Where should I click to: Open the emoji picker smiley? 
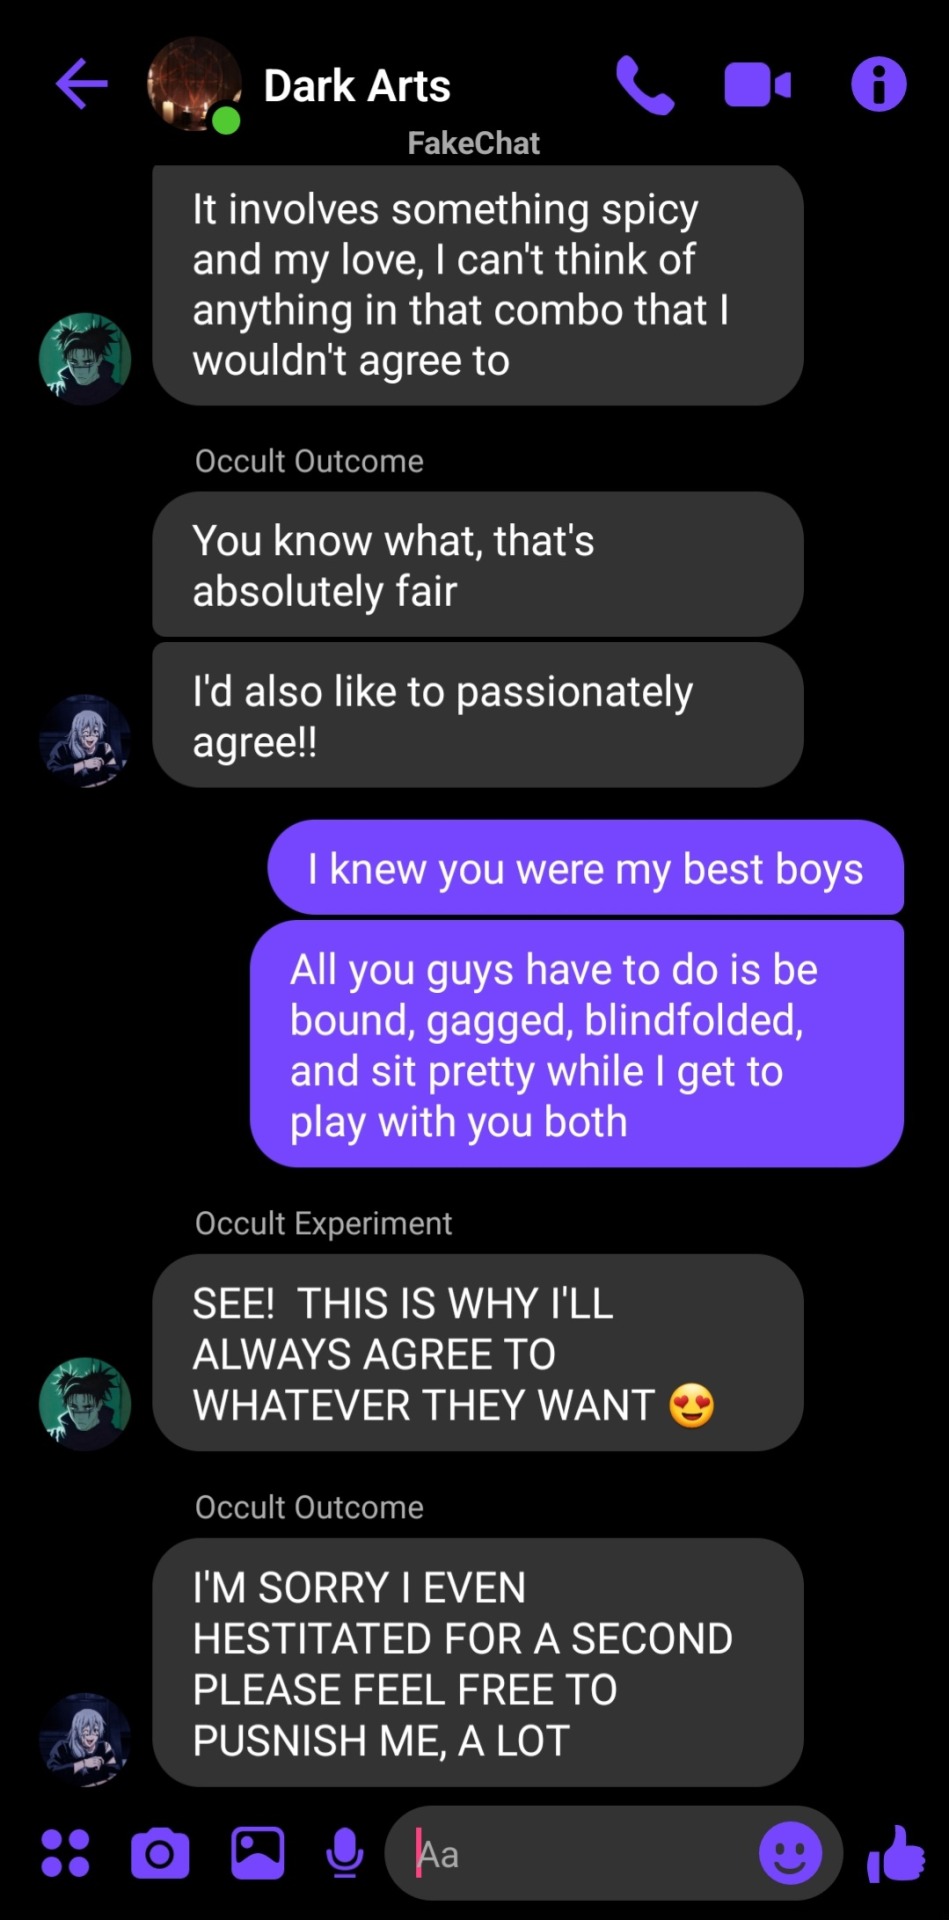pos(790,1853)
